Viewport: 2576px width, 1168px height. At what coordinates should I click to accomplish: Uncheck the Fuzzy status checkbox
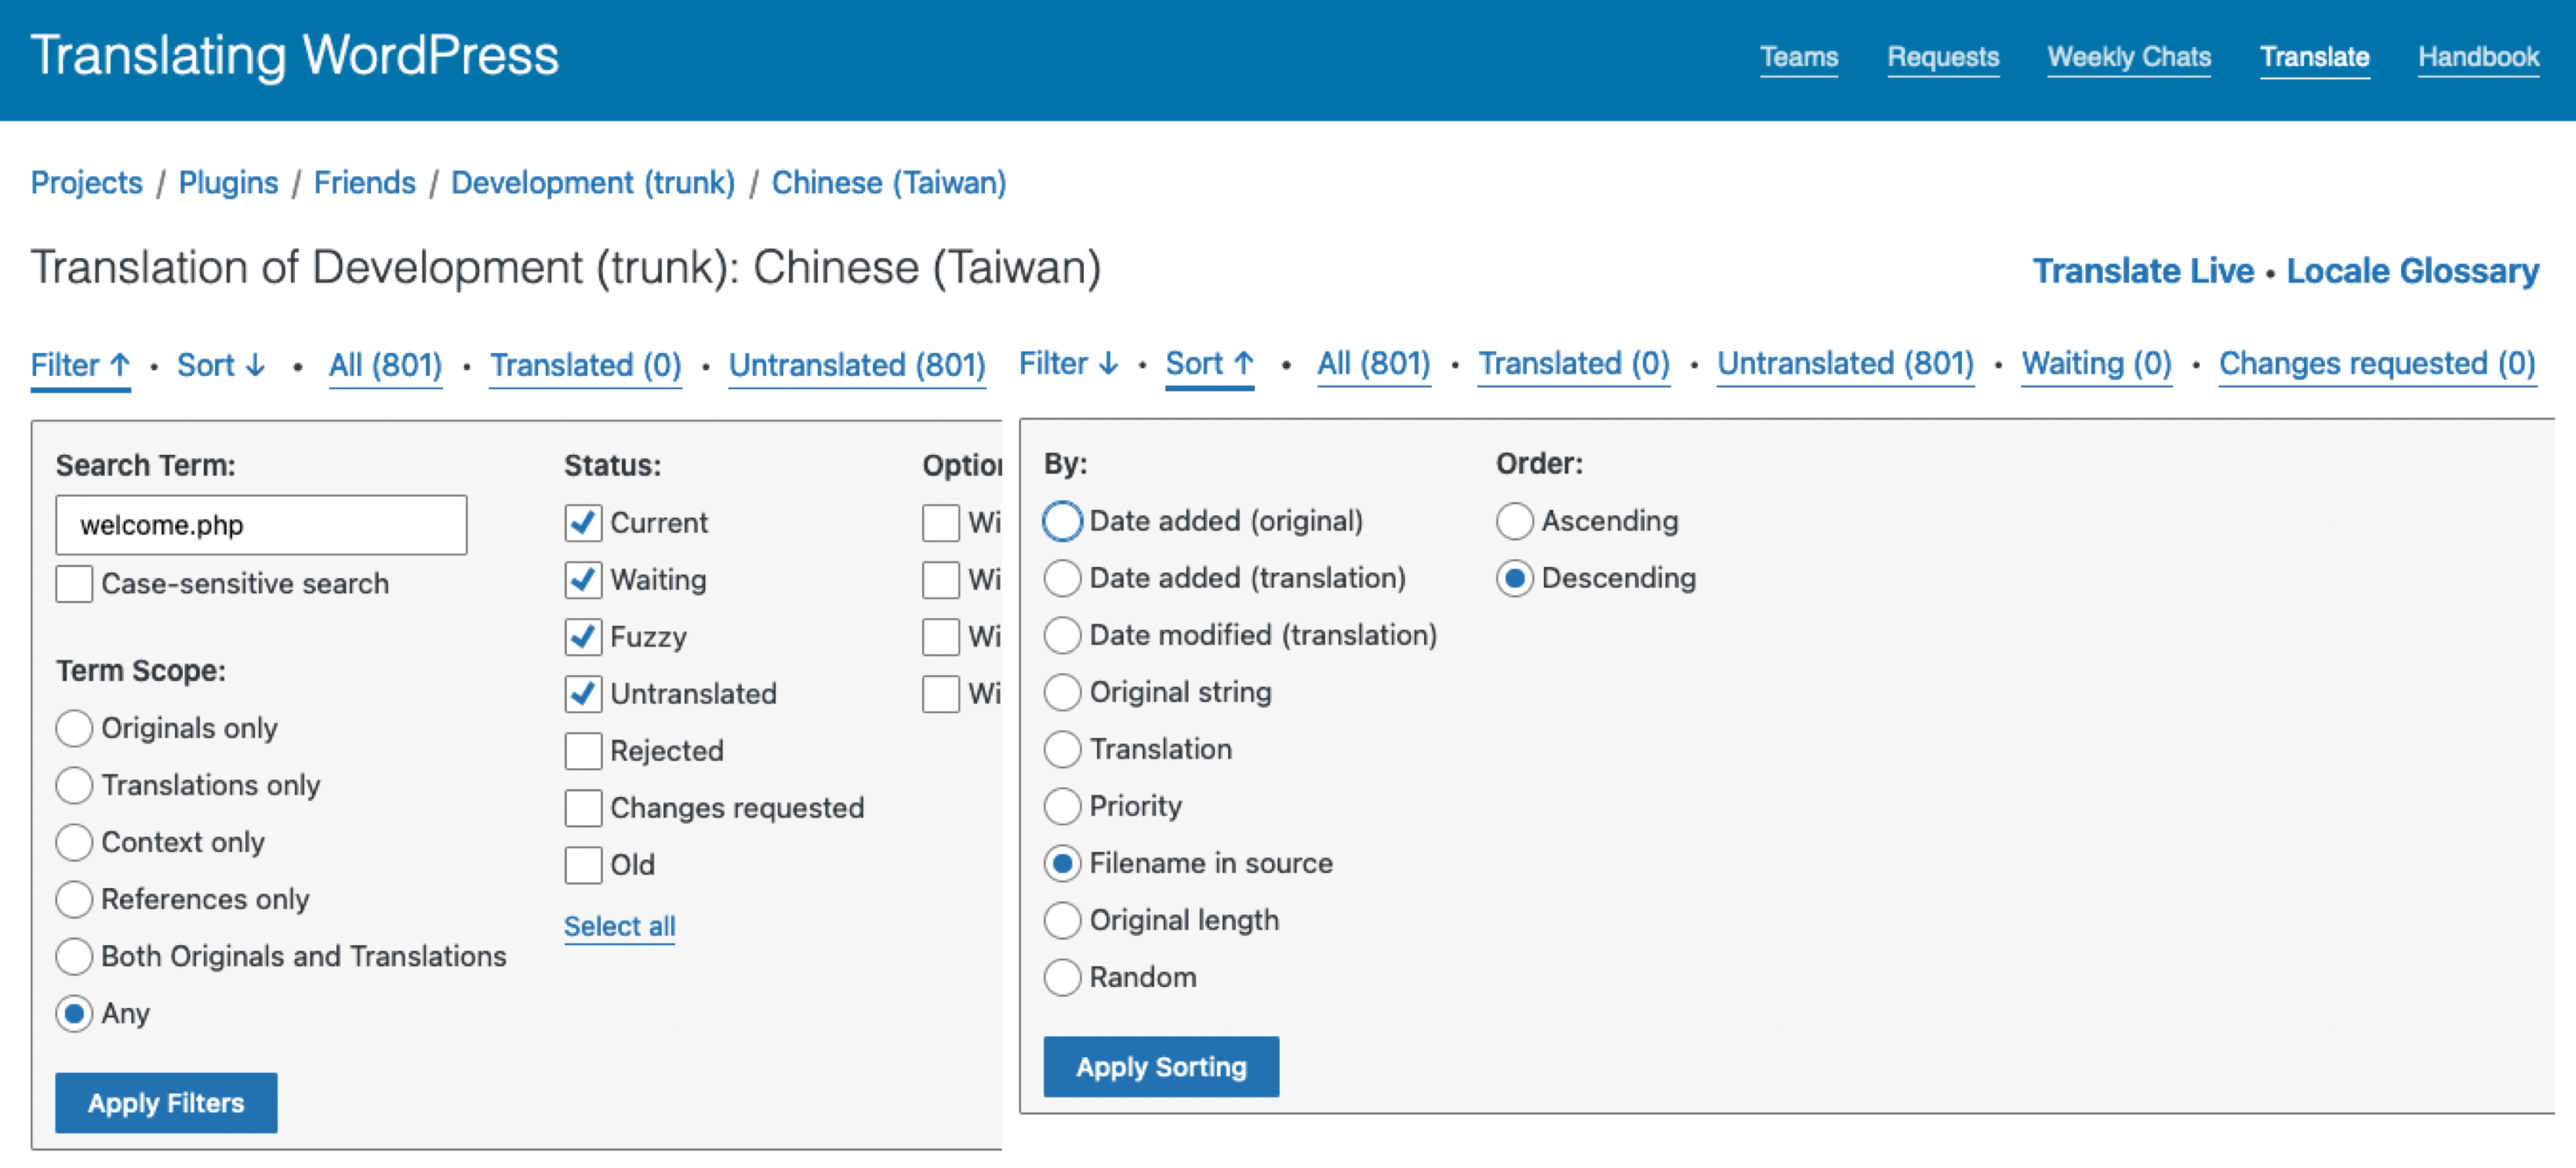click(583, 637)
